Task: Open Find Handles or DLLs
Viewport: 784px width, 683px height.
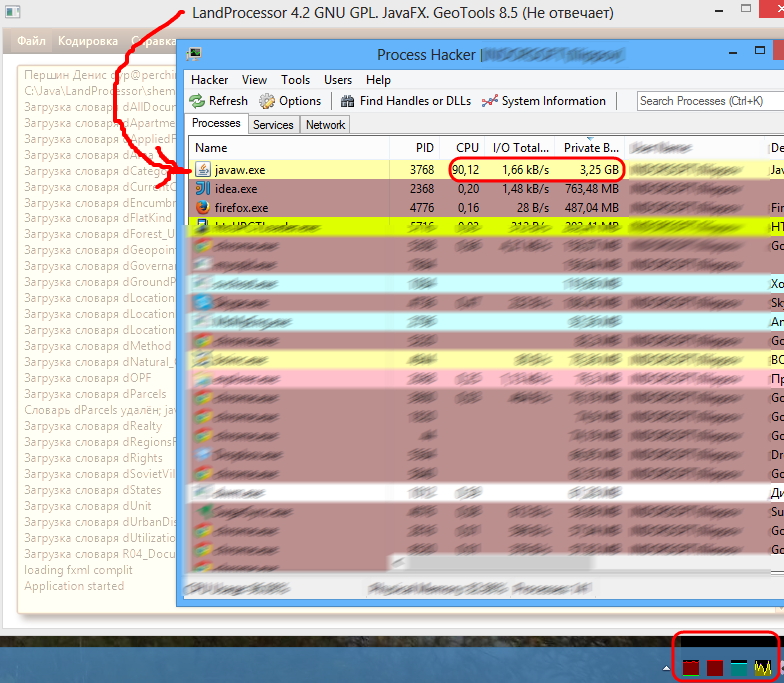Action: tap(406, 101)
